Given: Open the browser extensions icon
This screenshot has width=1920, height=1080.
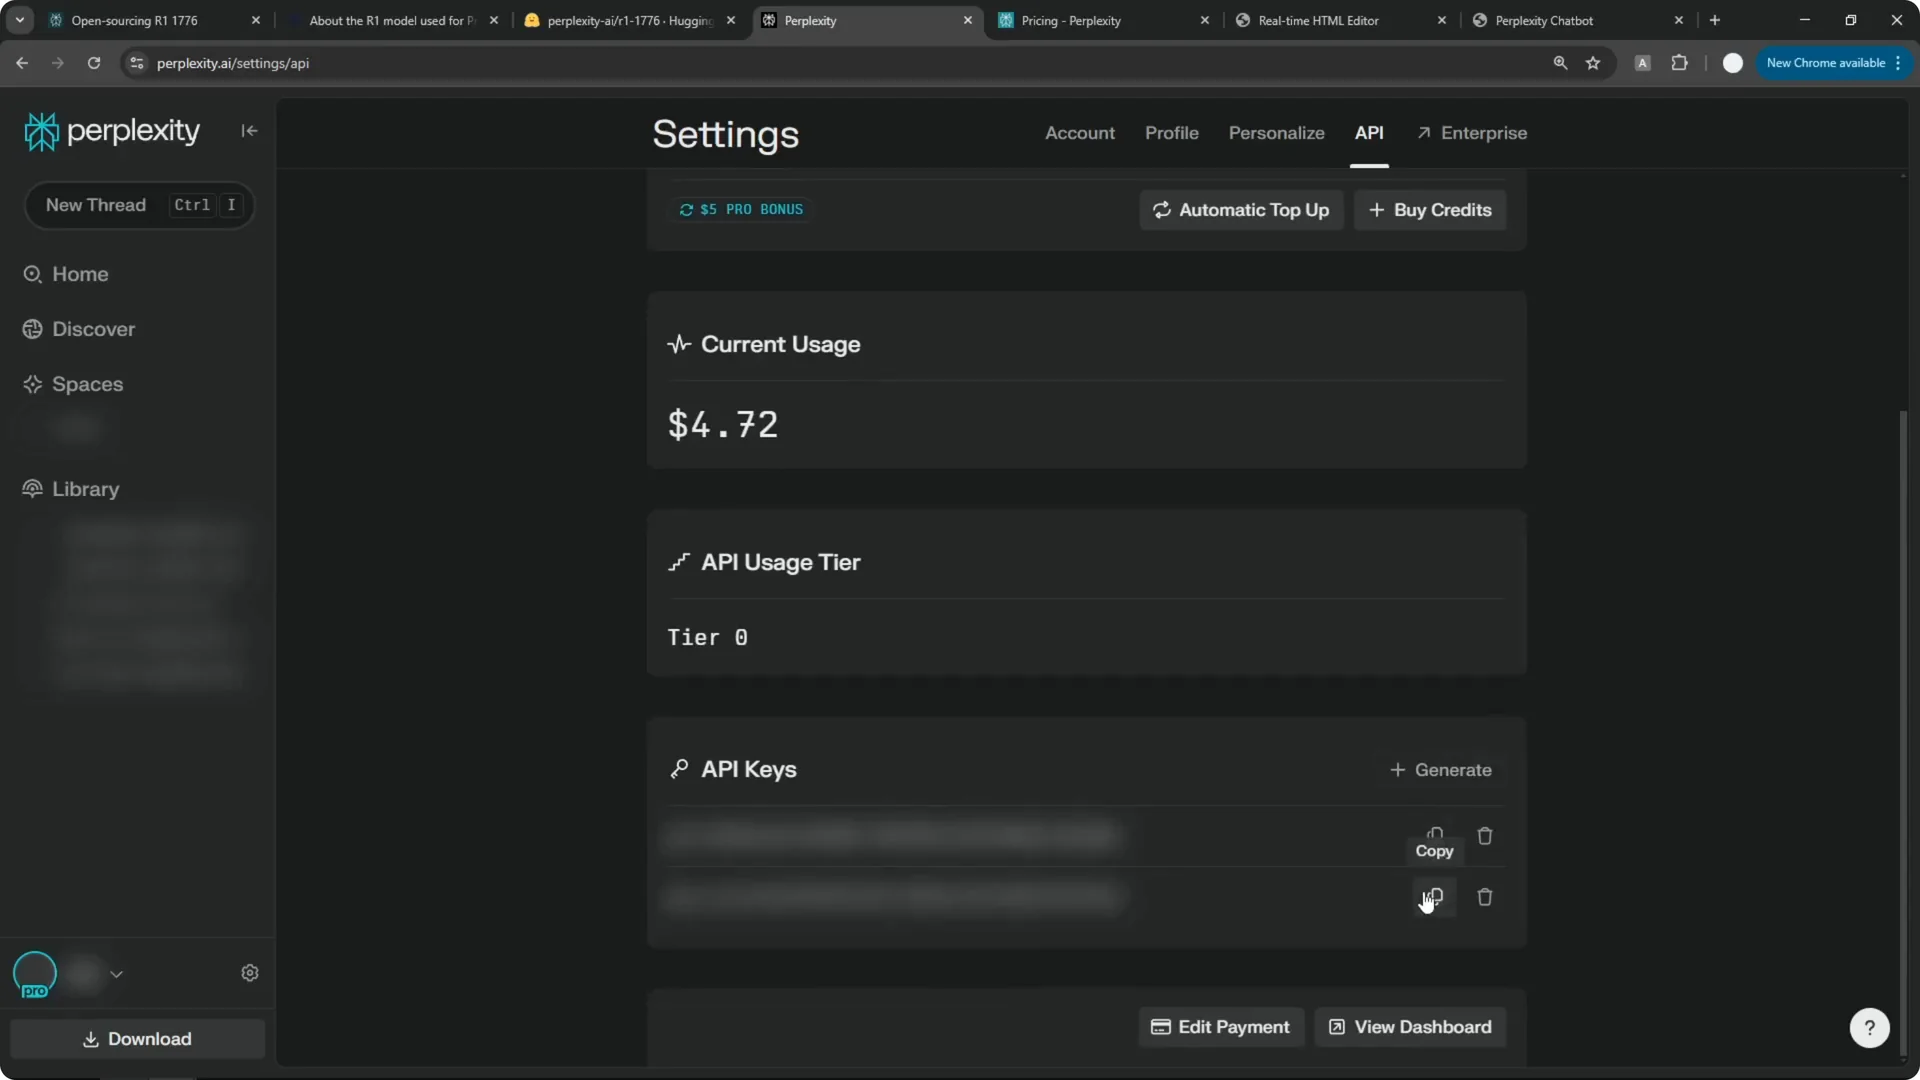Looking at the screenshot, I should 1680,63.
